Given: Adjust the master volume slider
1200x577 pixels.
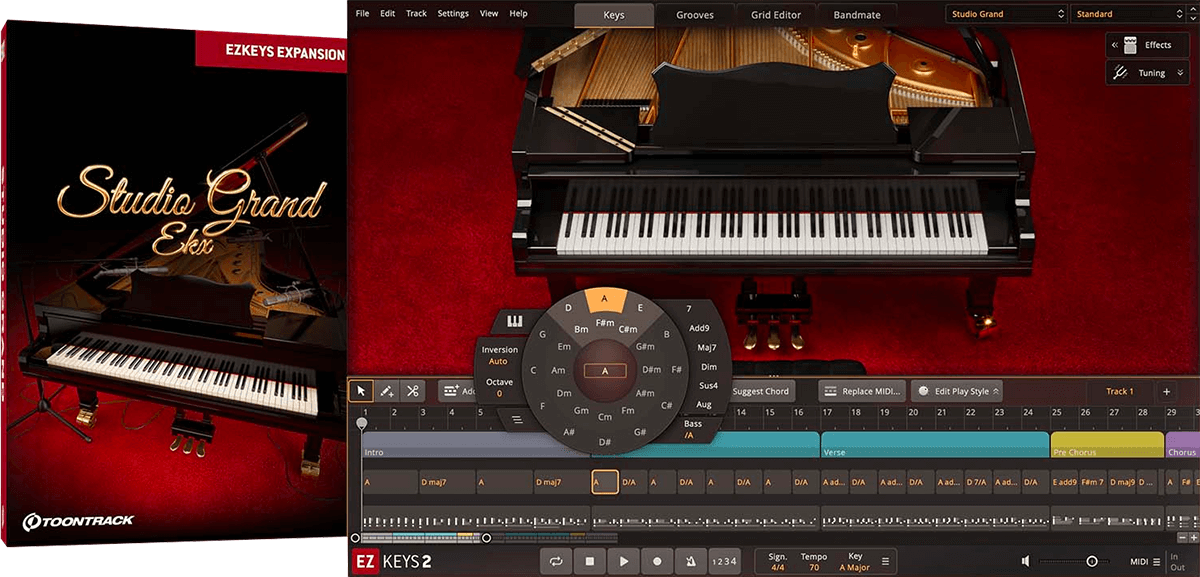Looking at the screenshot, I should 1091,561.
